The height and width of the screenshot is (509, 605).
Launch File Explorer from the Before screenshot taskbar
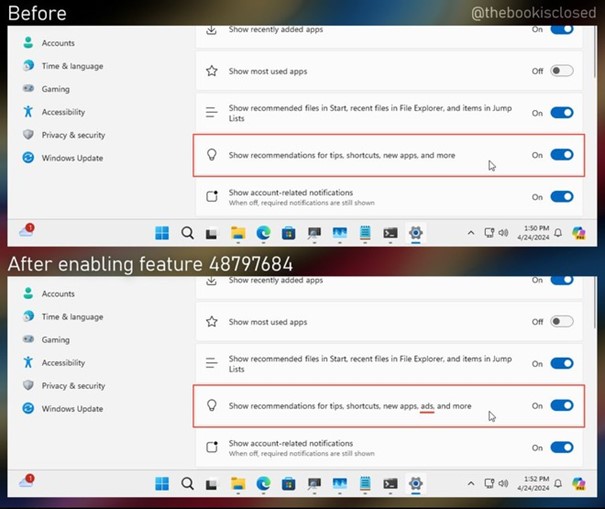click(238, 233)
